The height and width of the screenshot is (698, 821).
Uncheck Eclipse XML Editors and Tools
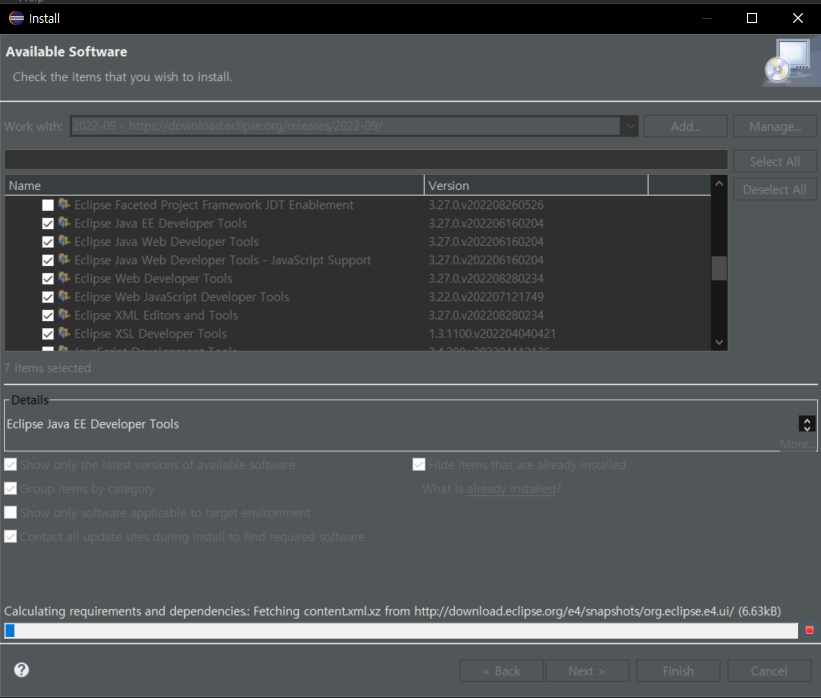pos(48,315)
